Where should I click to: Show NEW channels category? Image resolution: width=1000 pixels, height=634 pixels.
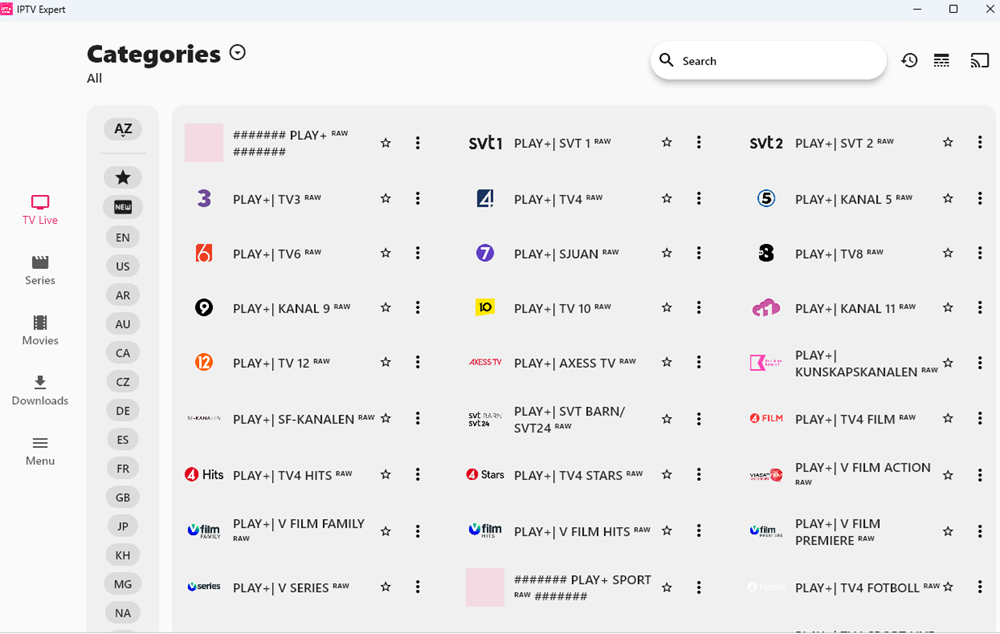123,207
